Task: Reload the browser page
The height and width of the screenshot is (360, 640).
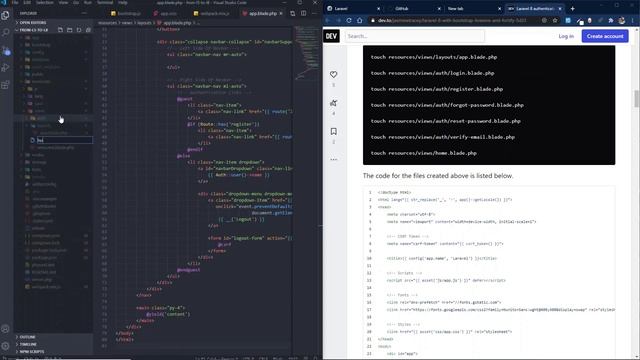Action: coord(349,20)
